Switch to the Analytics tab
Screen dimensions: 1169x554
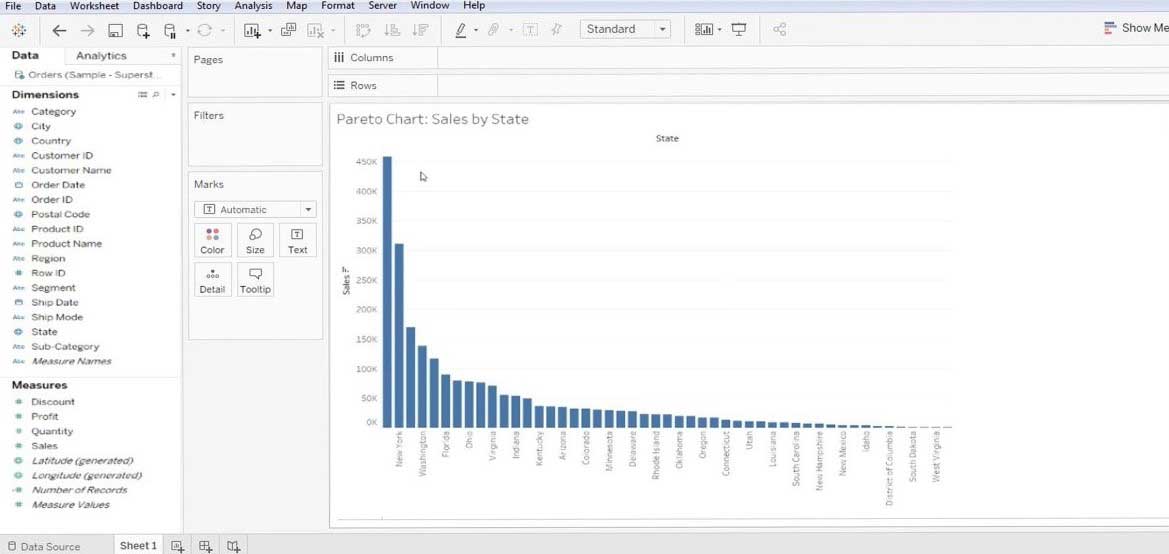point(101,56)
